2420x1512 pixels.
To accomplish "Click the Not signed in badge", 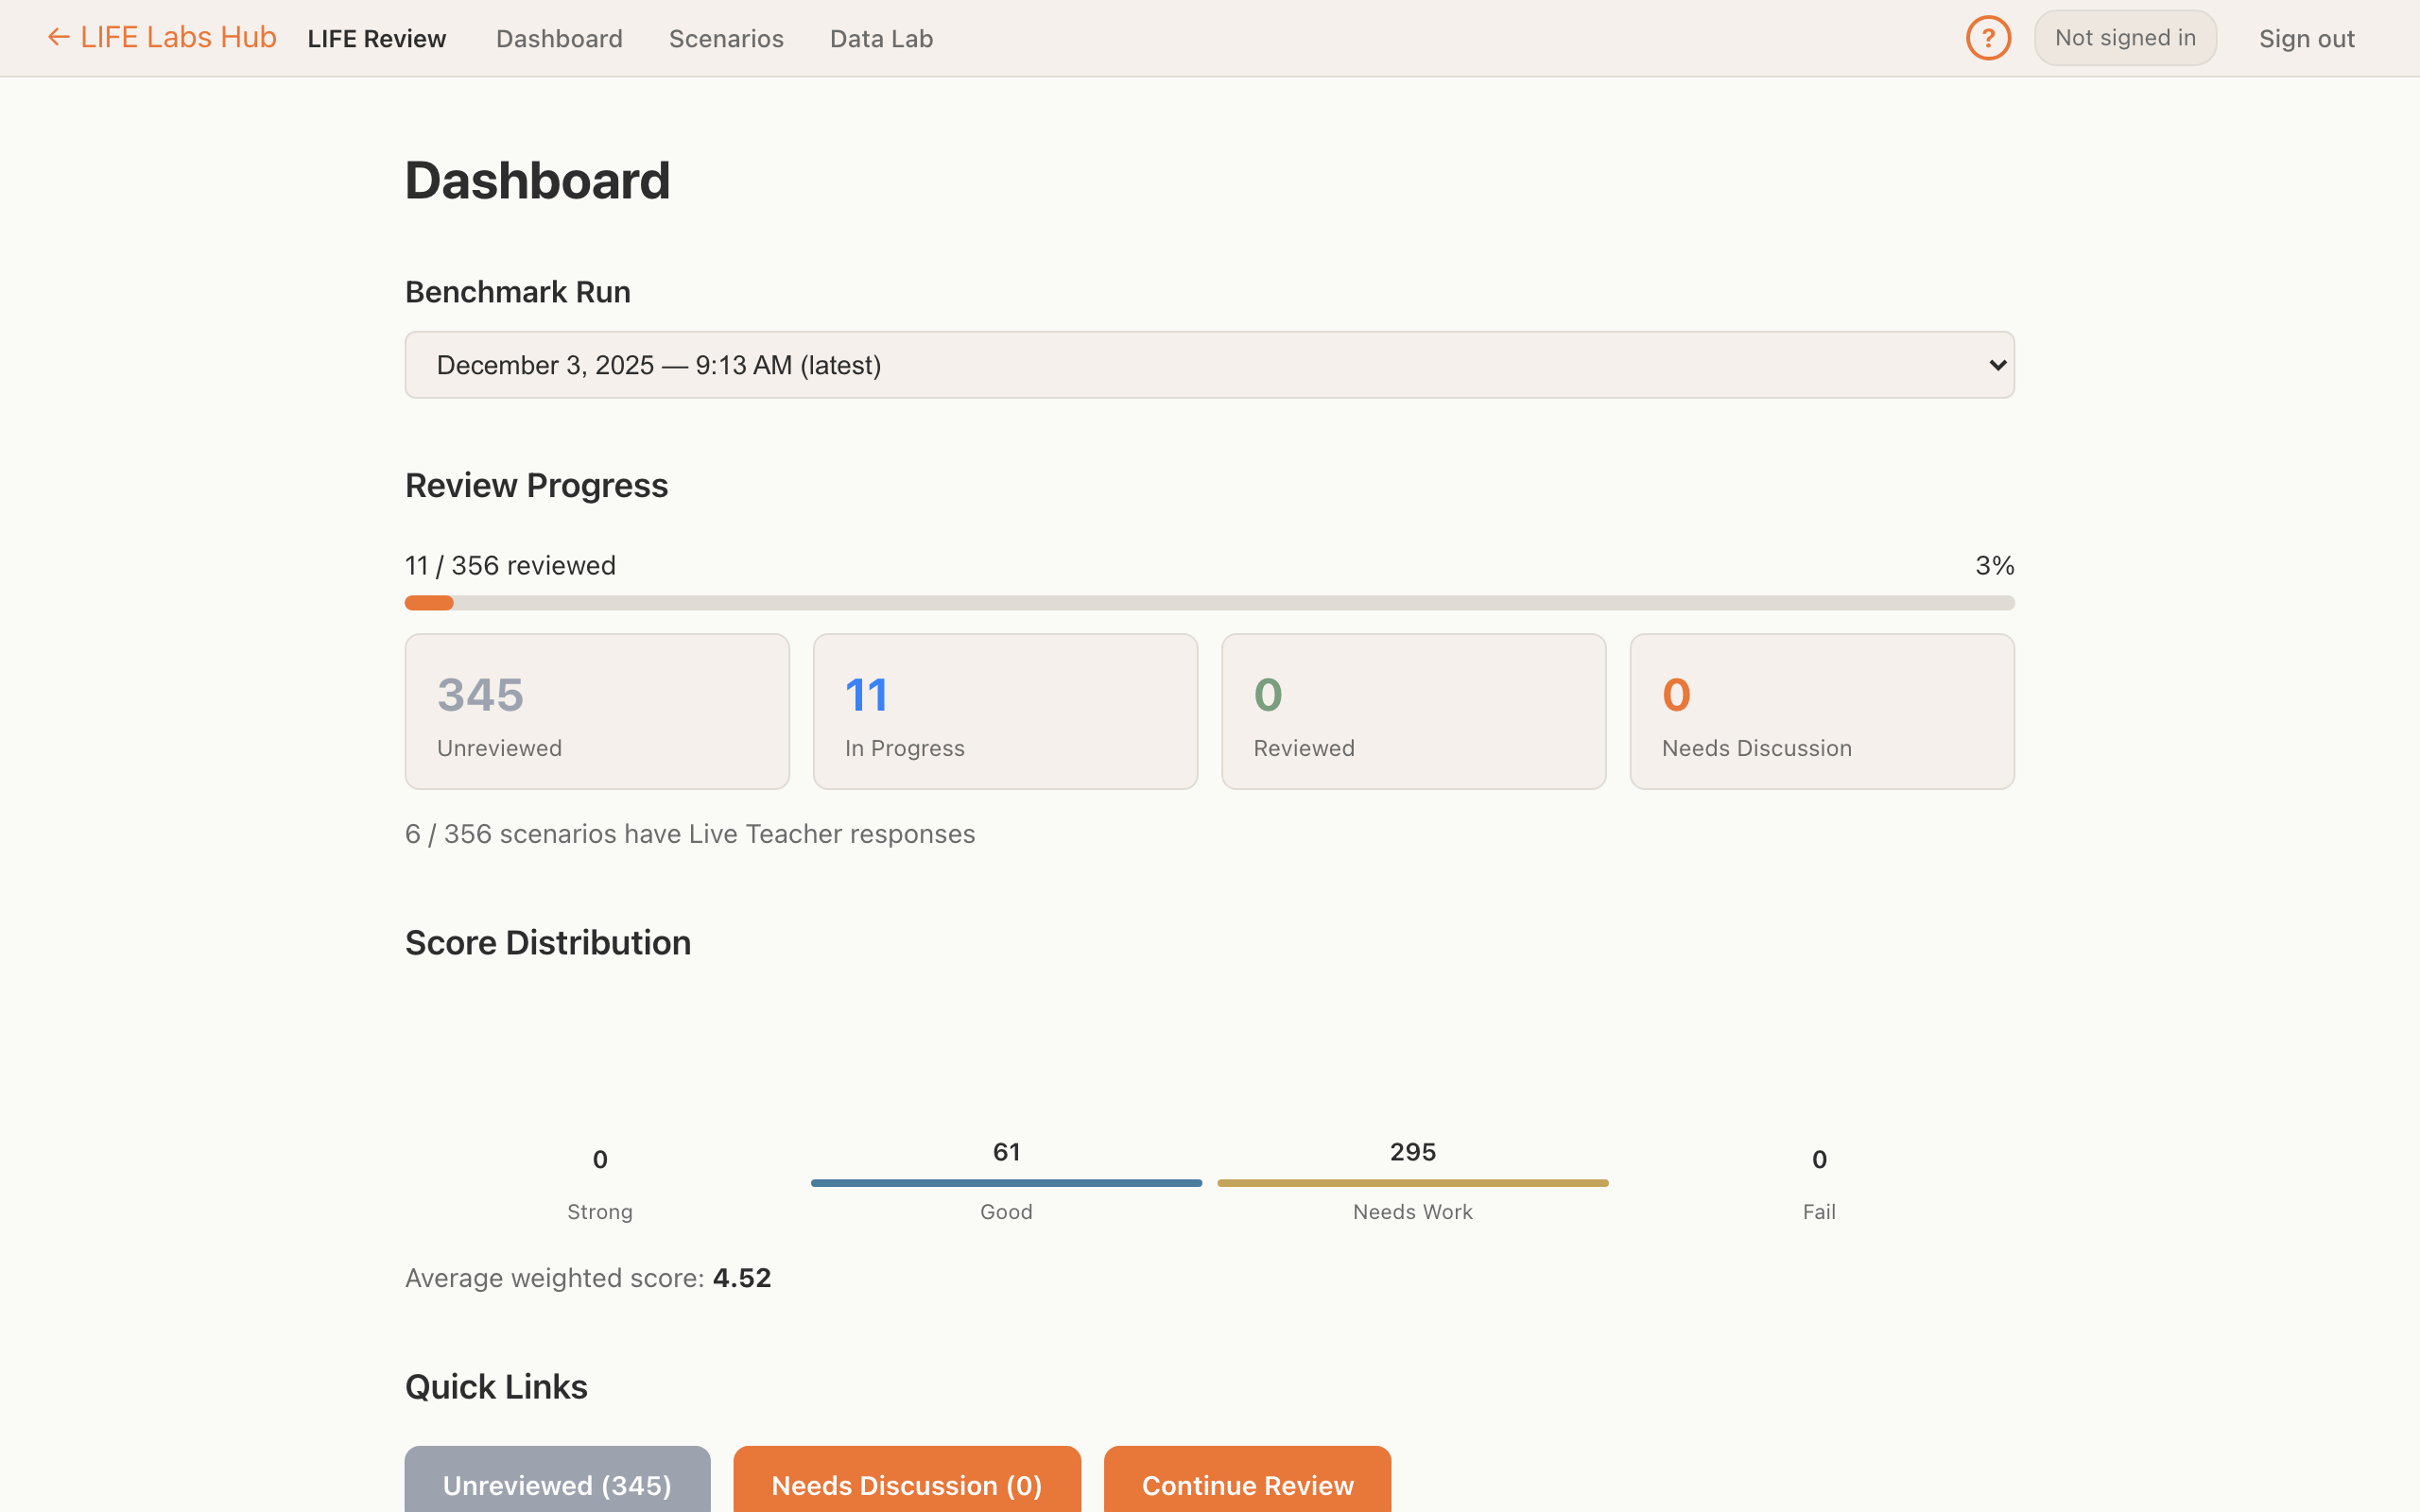I will coord(2125,38).
